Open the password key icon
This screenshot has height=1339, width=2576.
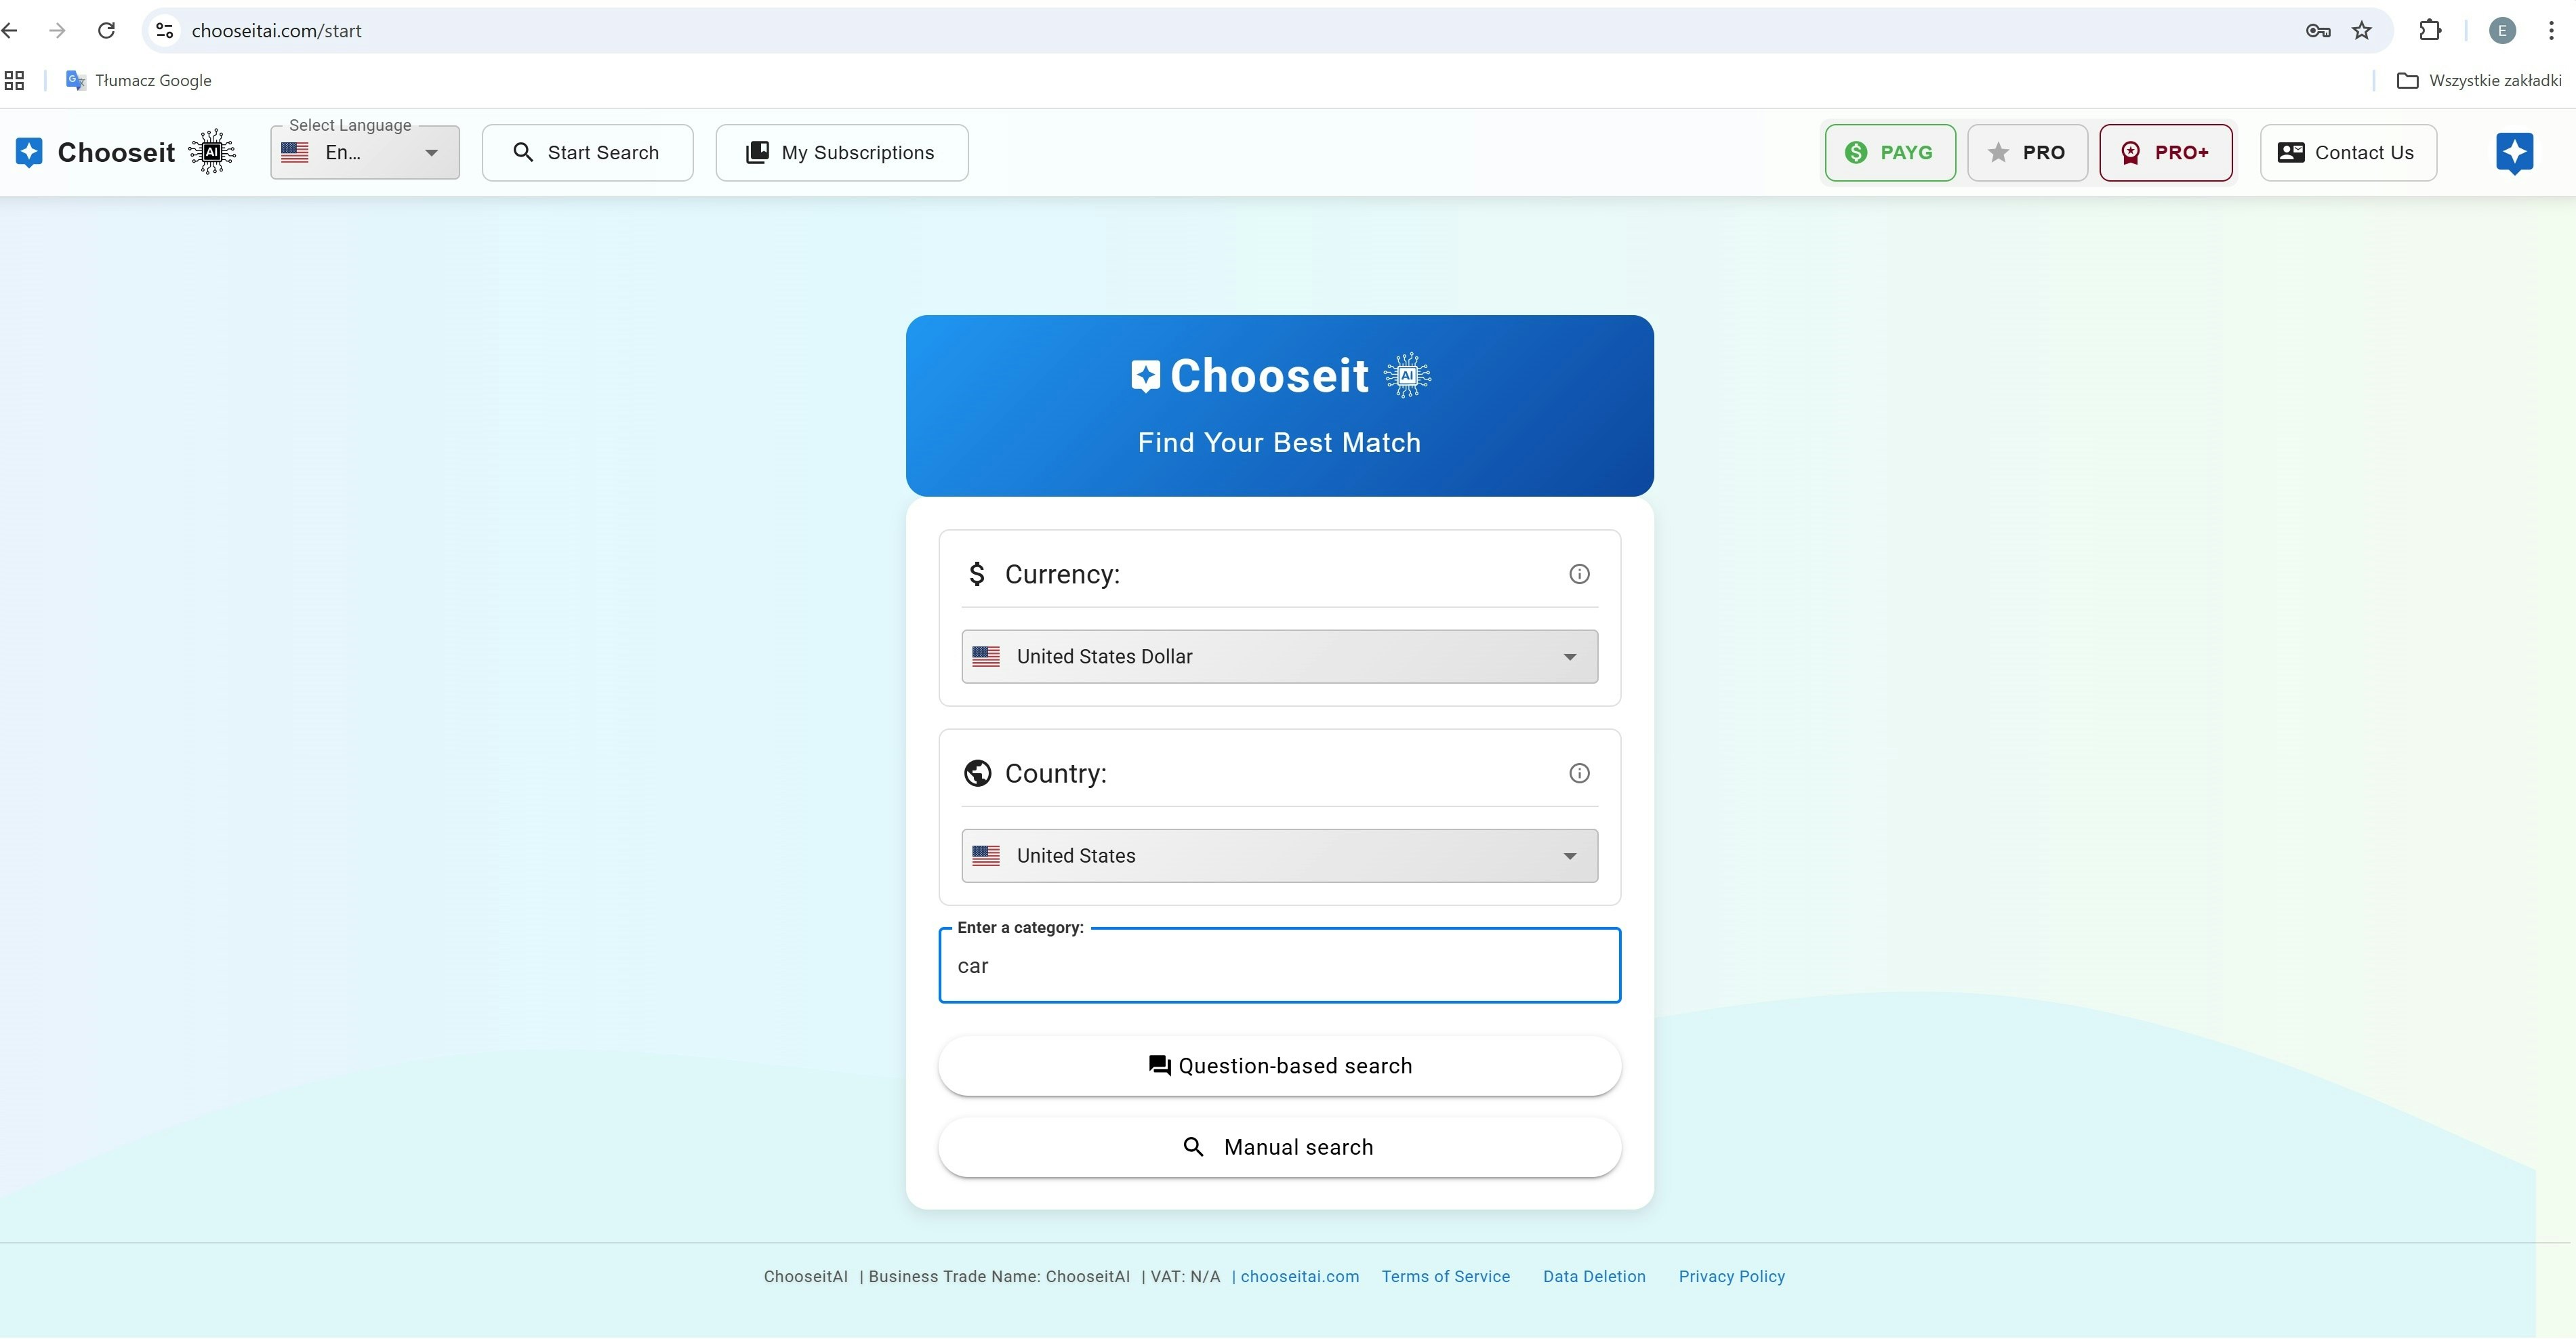[2318, 31]
